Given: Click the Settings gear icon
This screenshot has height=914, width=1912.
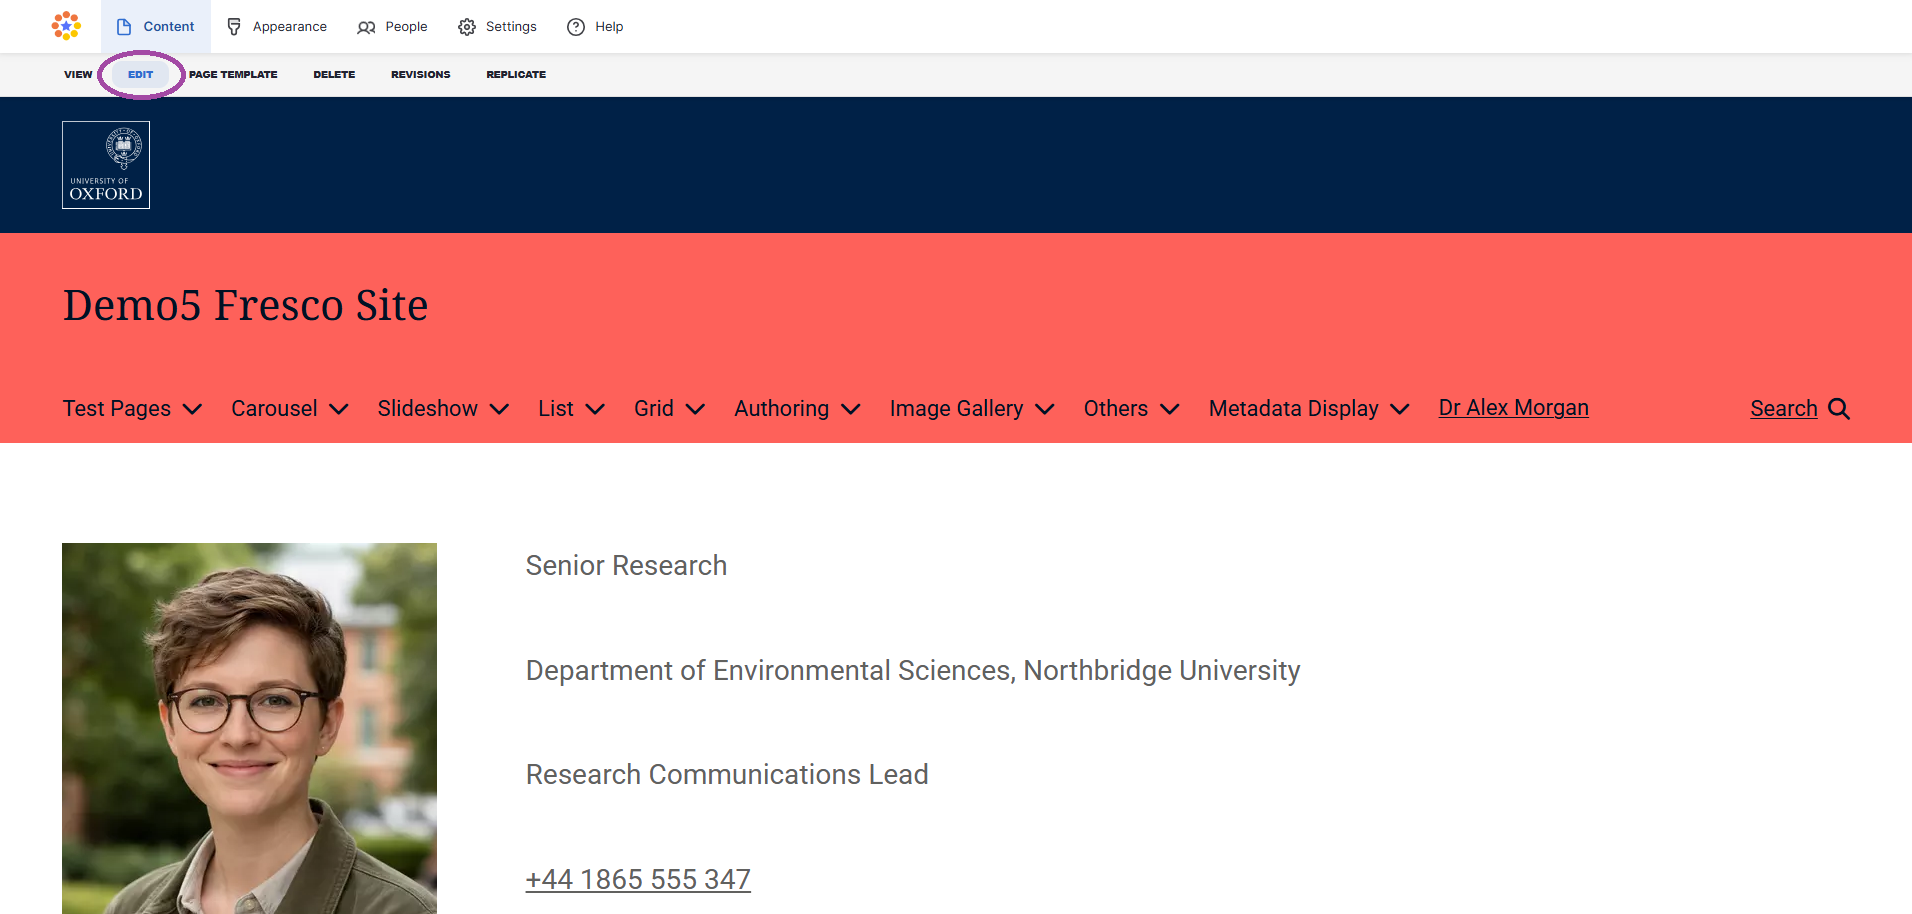Looking at the screenshot, I should [467, 27].
